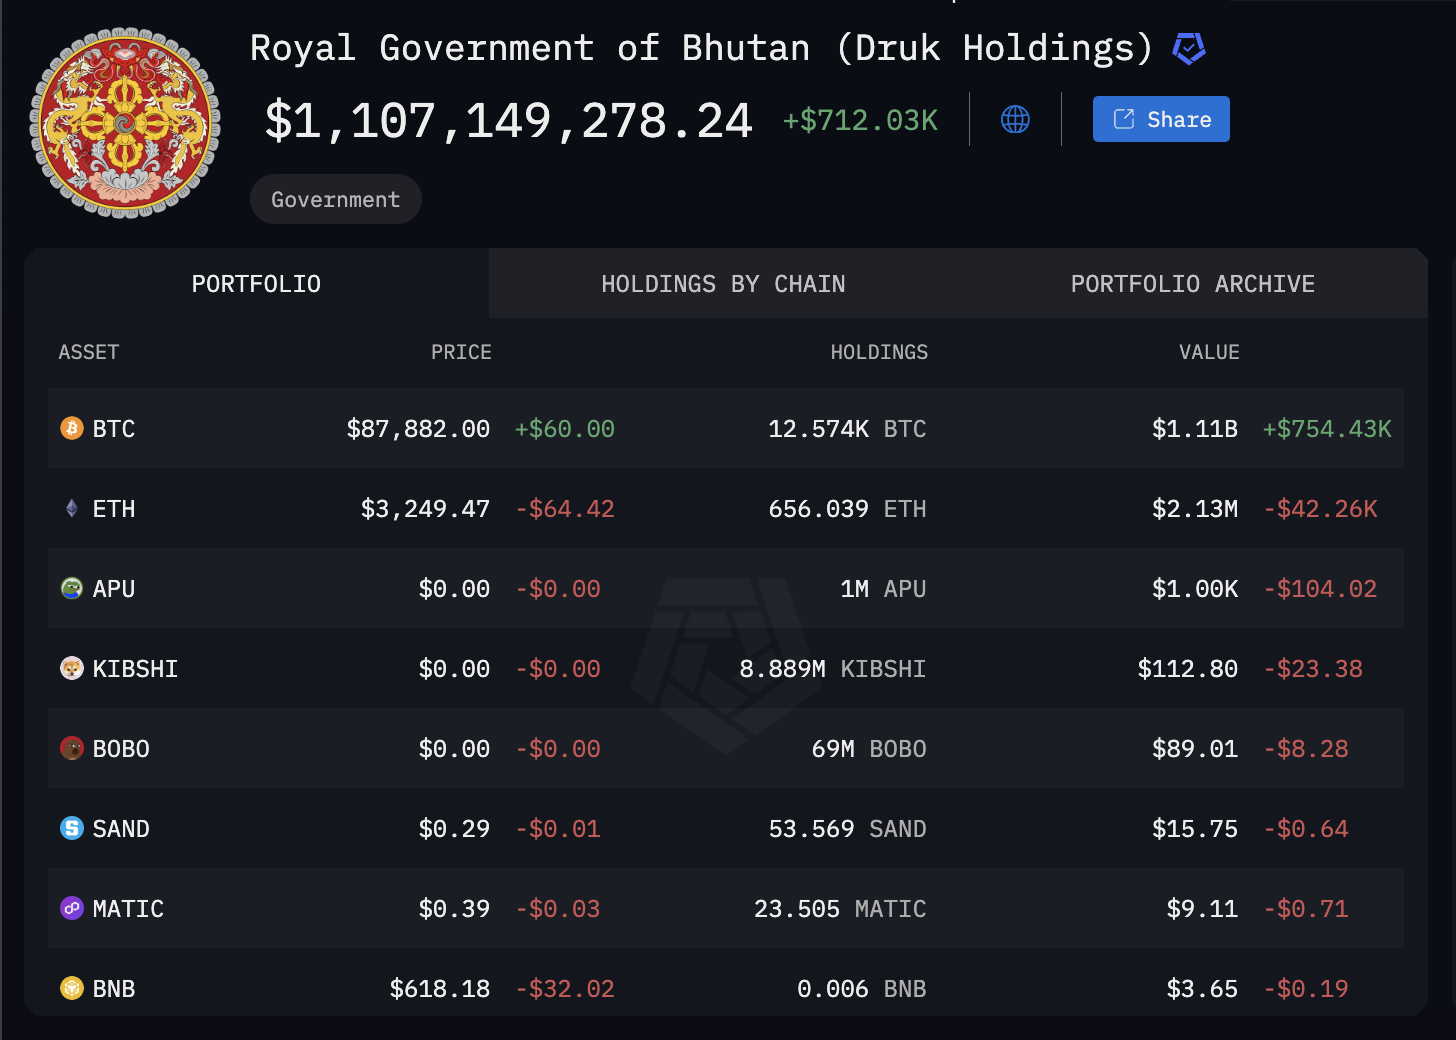Open the ETH asset name link
The height and width of the screenshot is (1040, 1456).
(x=114, y=509)
